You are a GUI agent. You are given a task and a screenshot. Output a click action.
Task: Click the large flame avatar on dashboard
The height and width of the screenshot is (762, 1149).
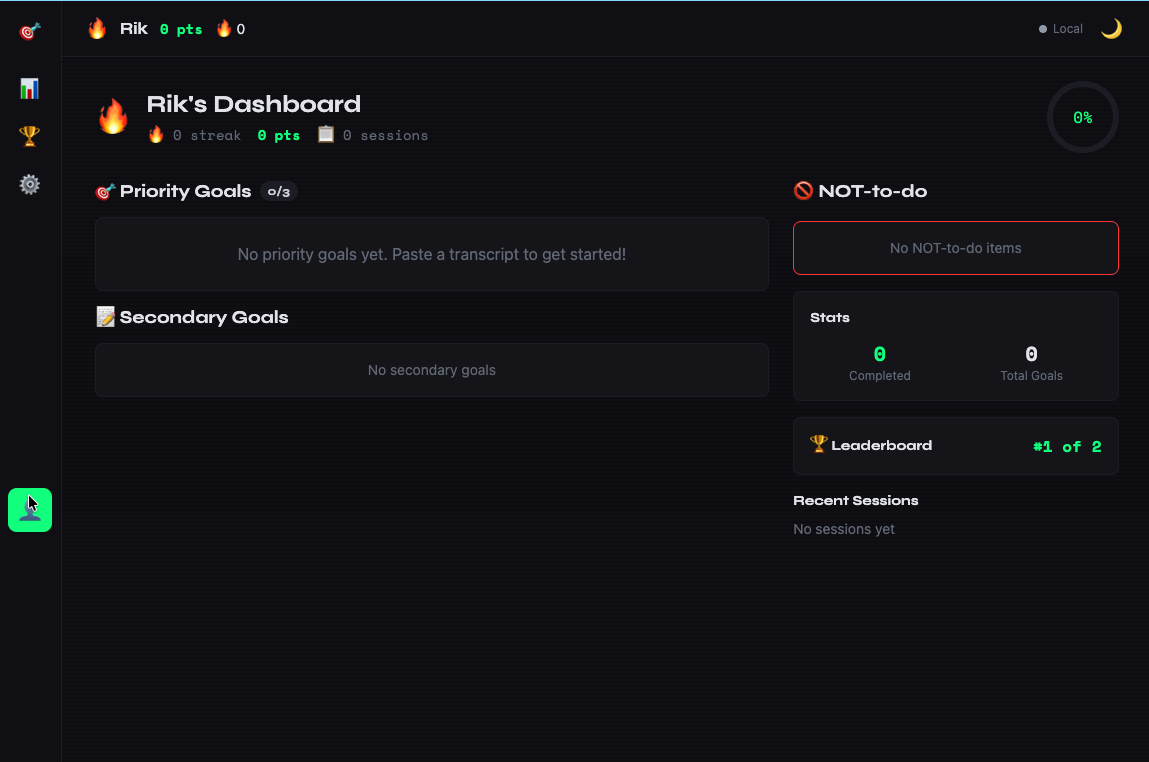pos(113,117)
